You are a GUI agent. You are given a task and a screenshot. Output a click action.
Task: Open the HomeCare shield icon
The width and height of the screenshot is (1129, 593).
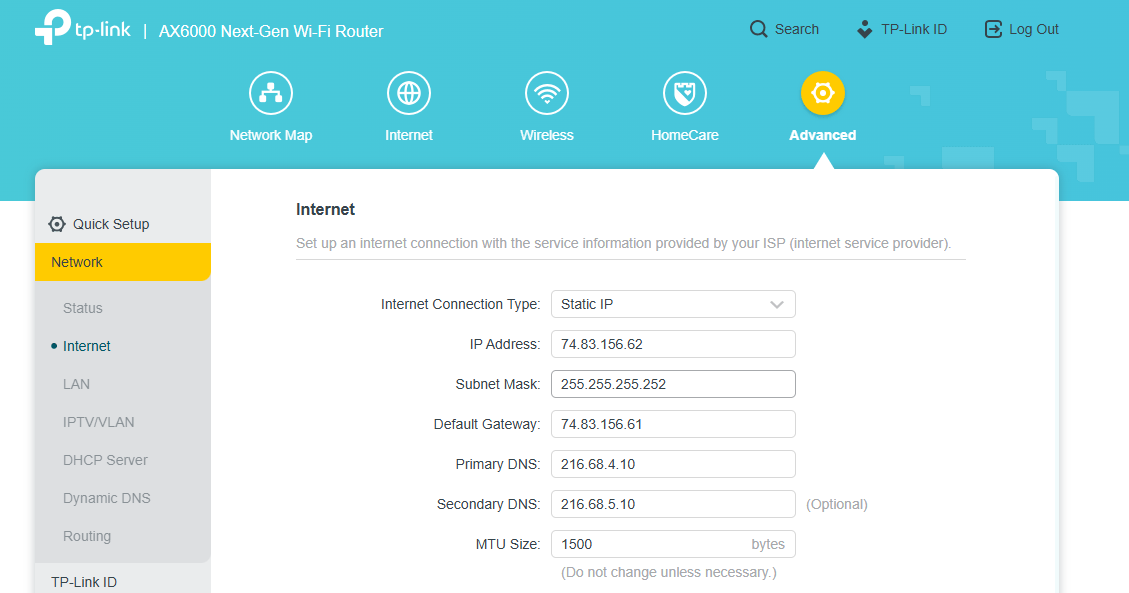[x=685, y=93]
